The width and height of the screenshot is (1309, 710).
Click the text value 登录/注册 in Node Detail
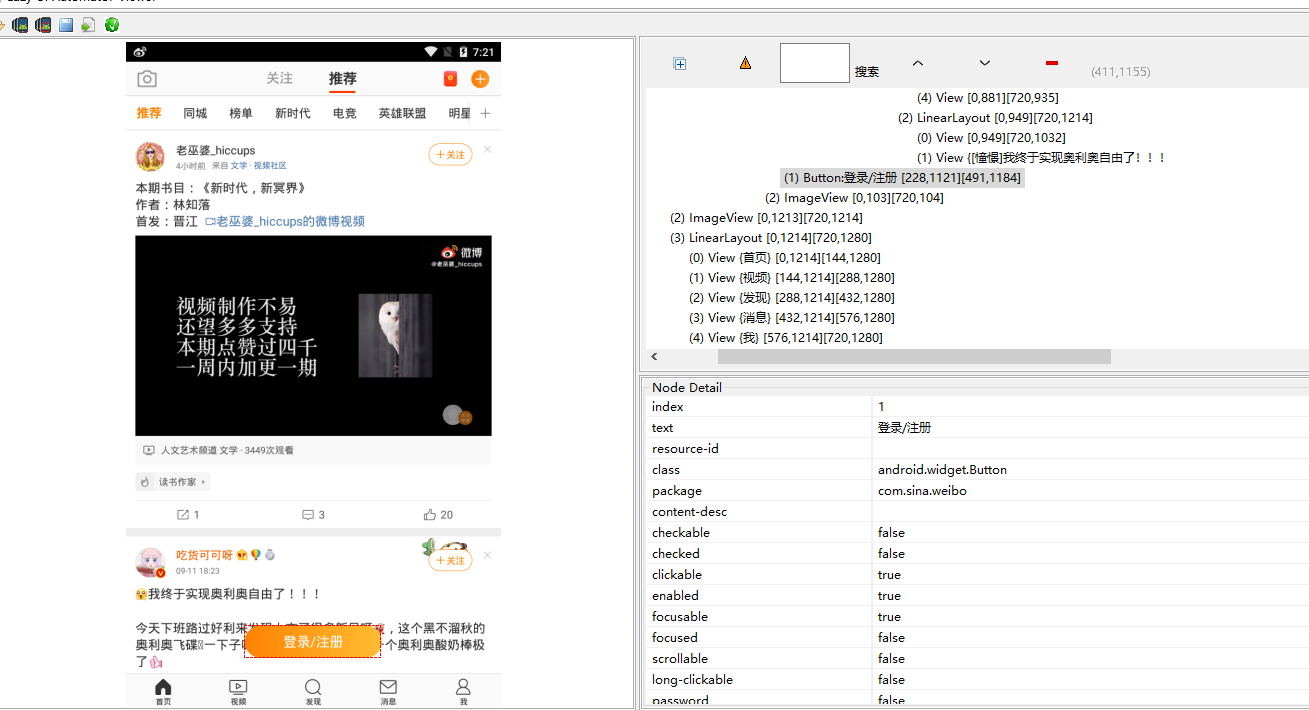click(x=904, y=427)
